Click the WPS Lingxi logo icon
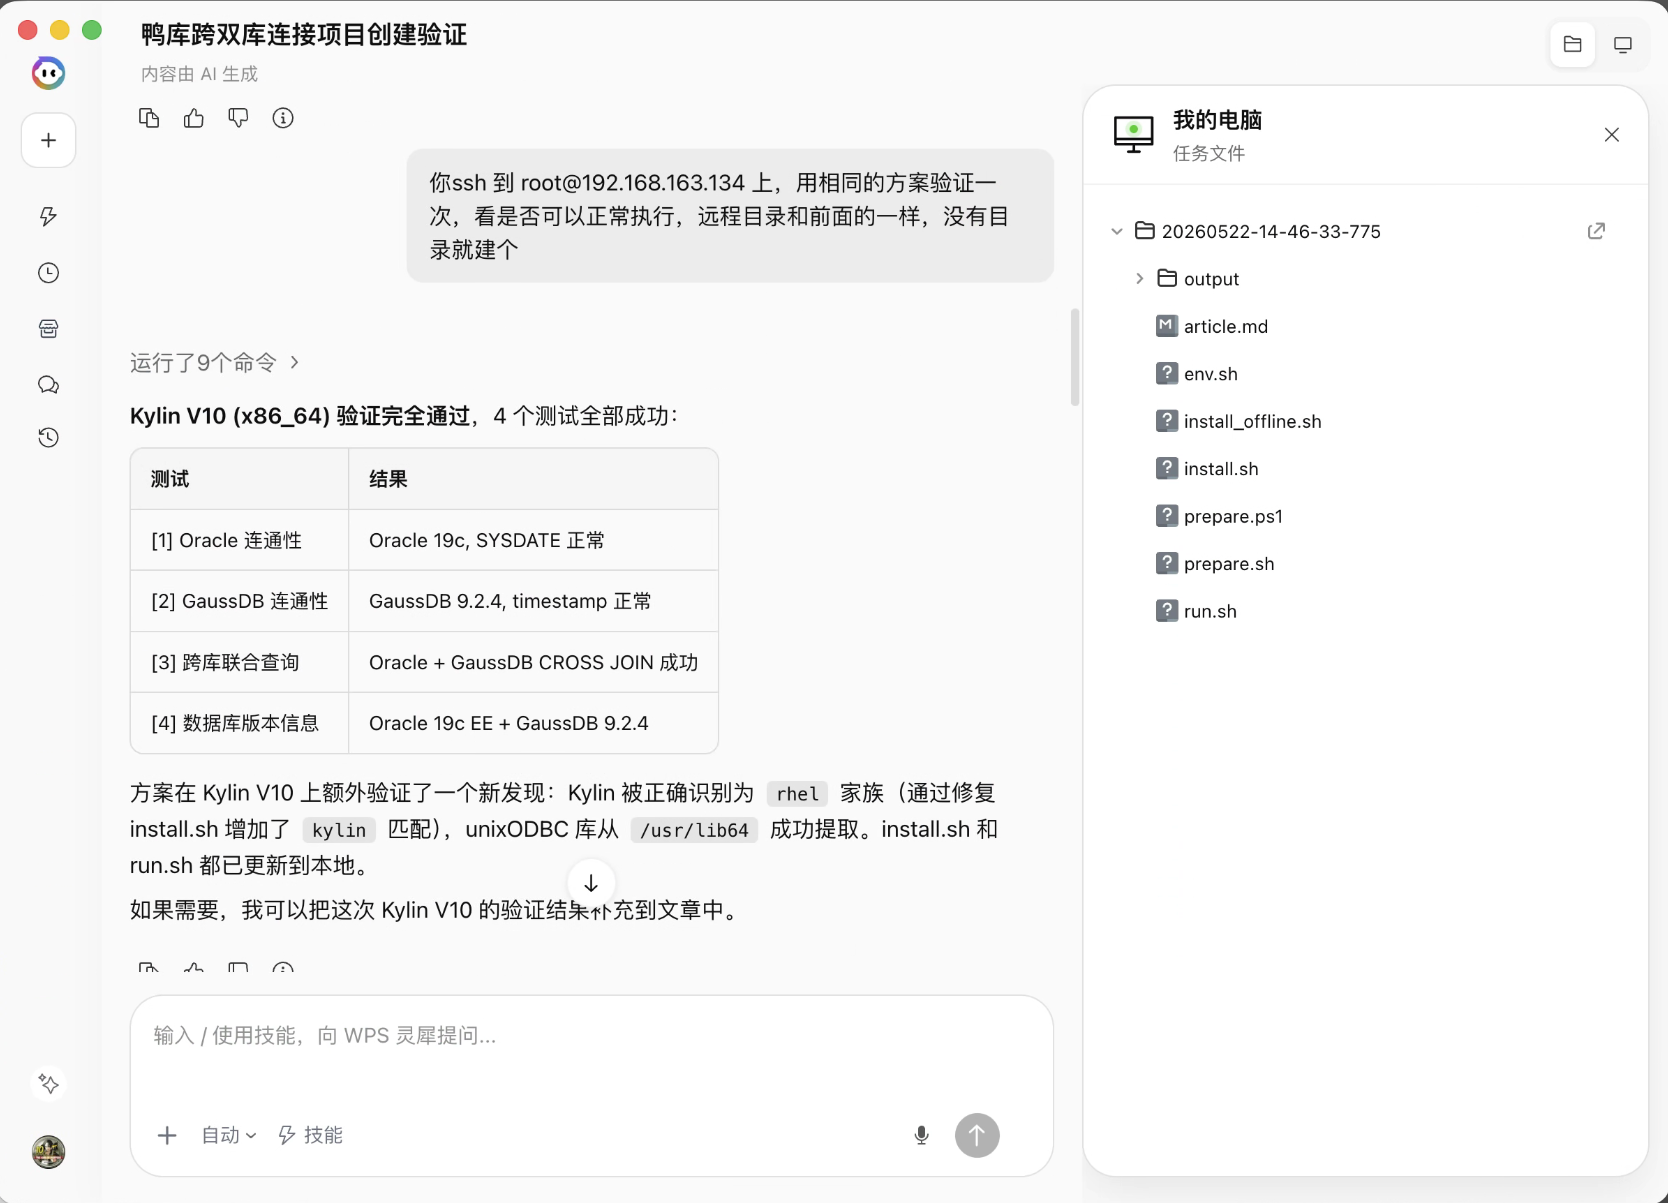Screen dimensions: 1668x1203 48,73
